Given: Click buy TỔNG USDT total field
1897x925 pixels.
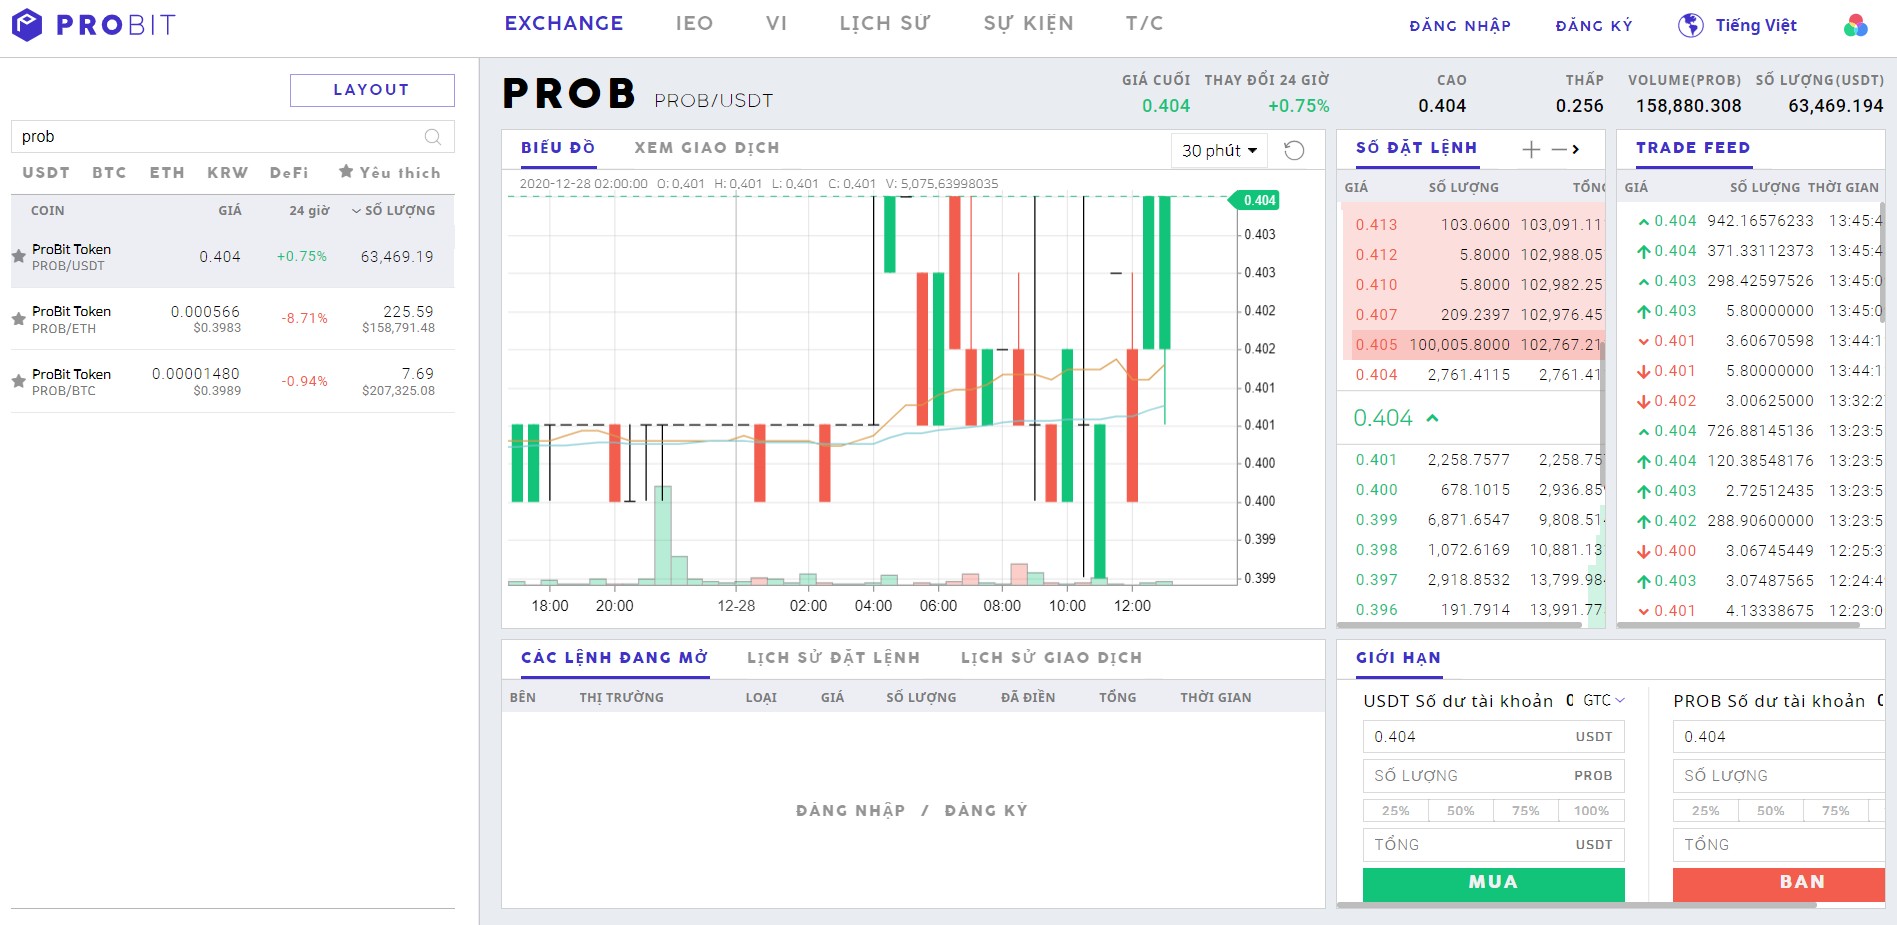Looking at the screenshot, I should (1493, 845).
